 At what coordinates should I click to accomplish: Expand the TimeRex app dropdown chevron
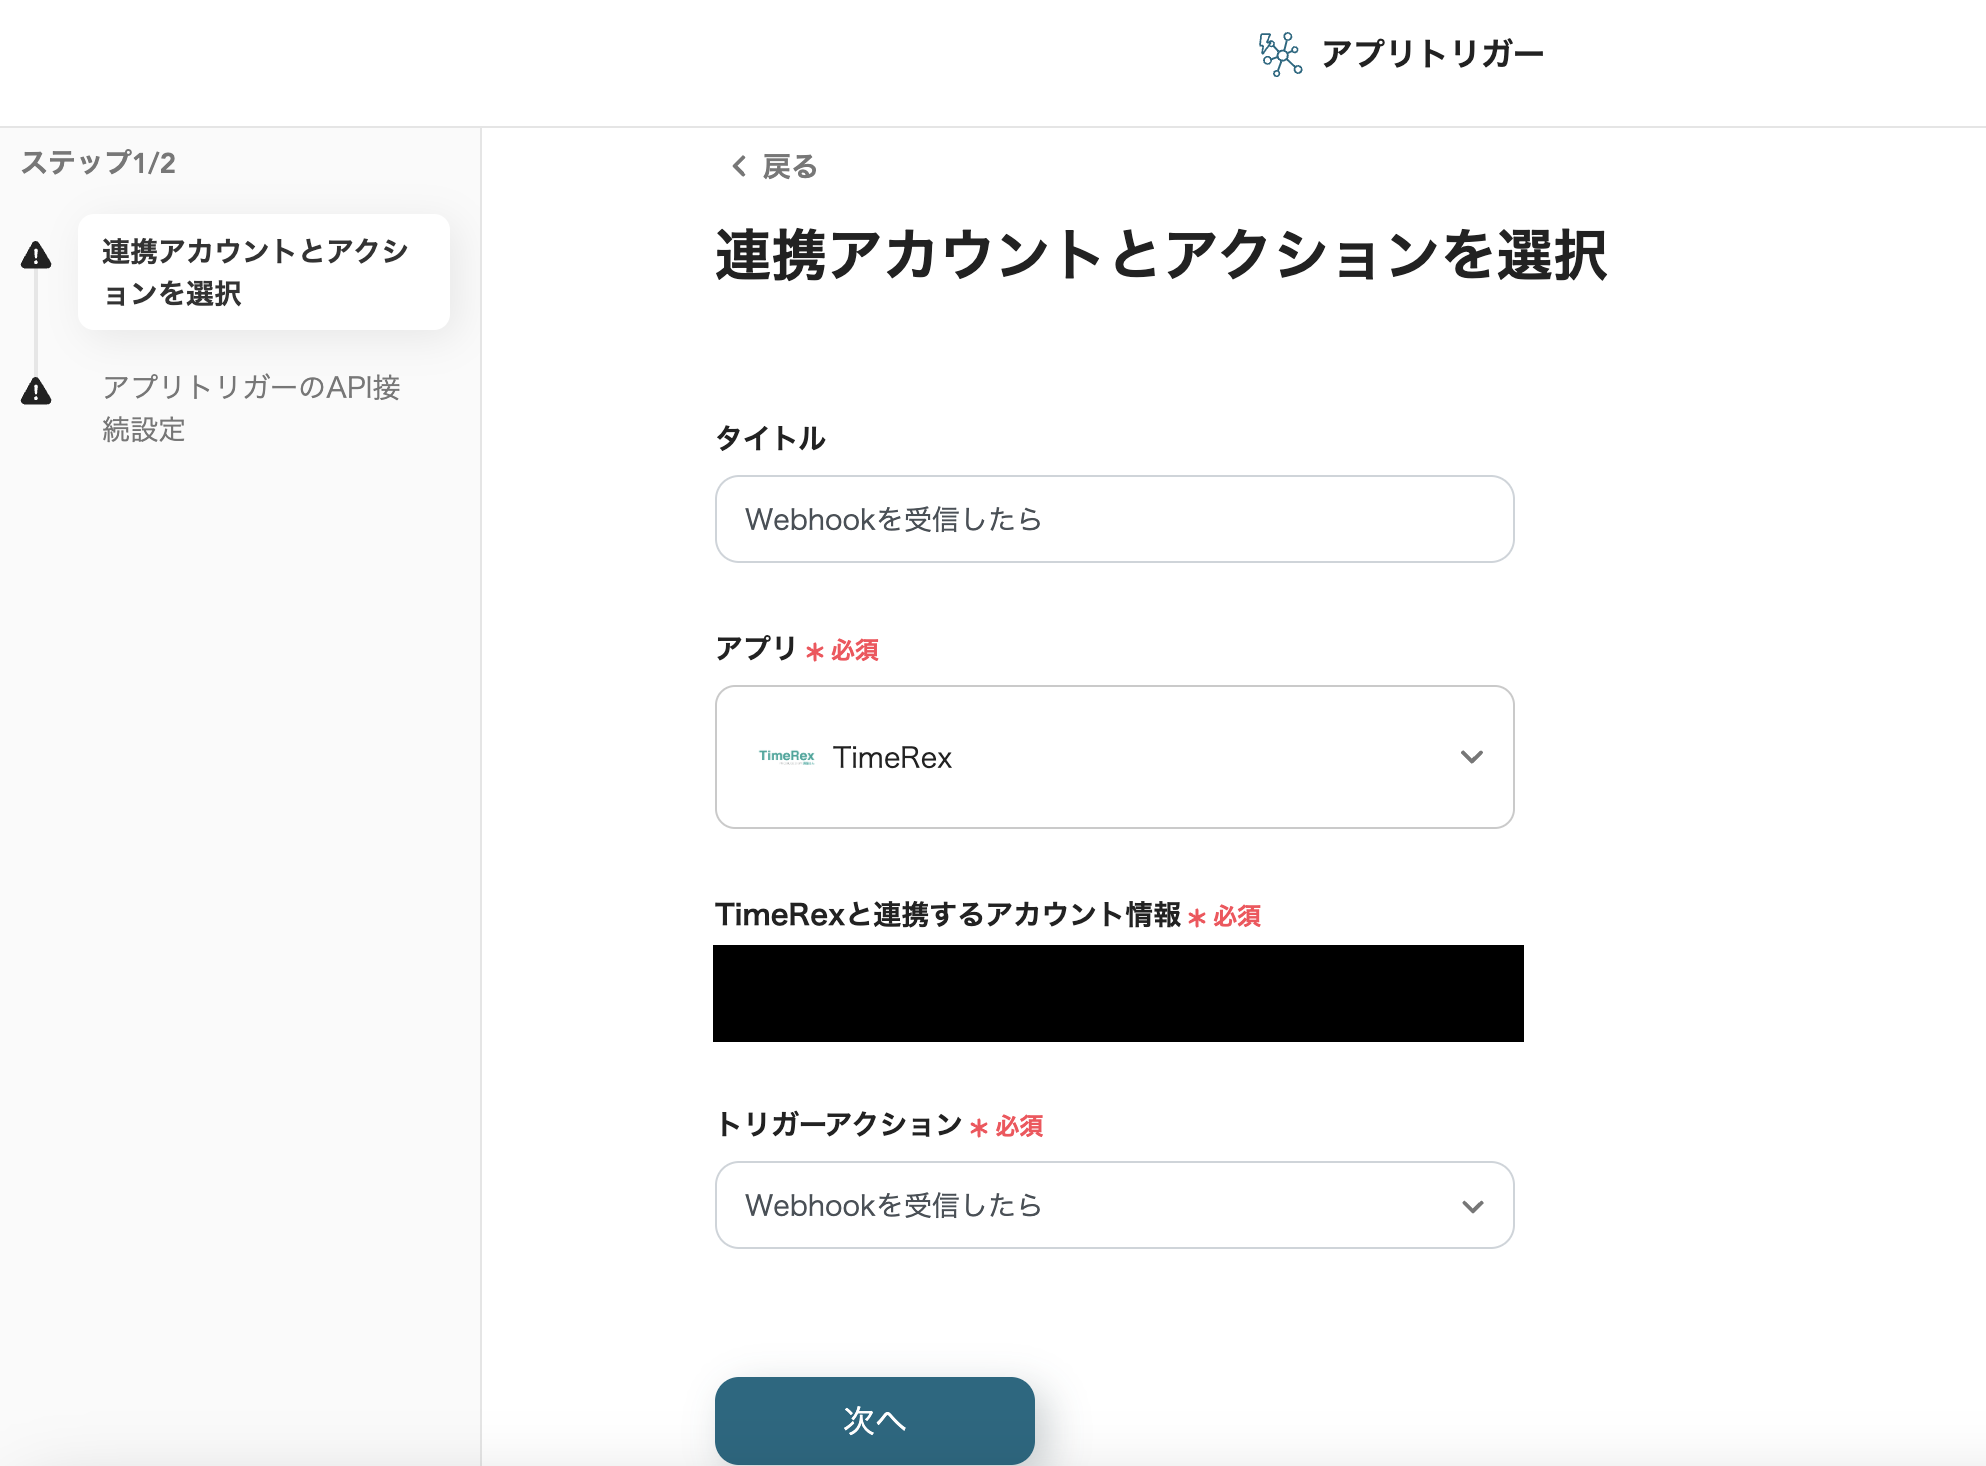1471,757
